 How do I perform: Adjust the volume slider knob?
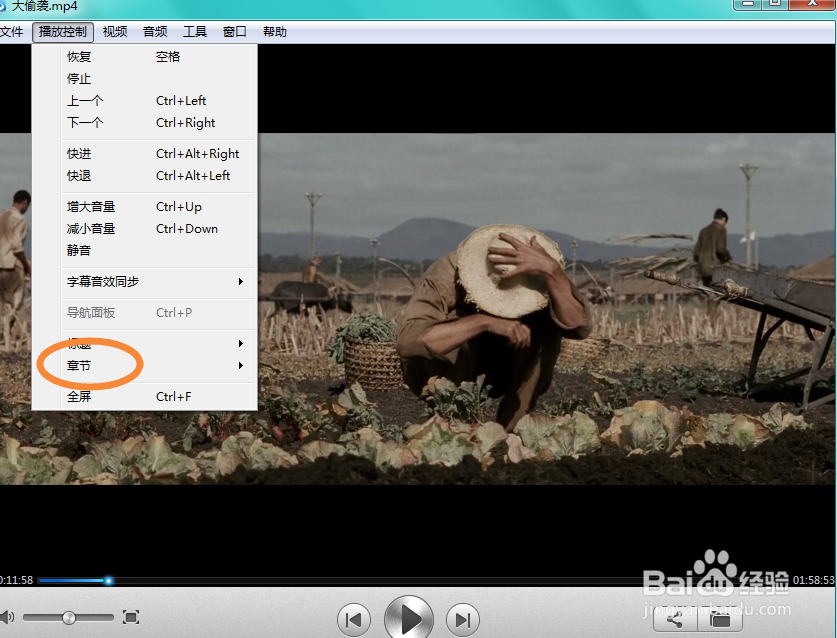pos(69,618)
